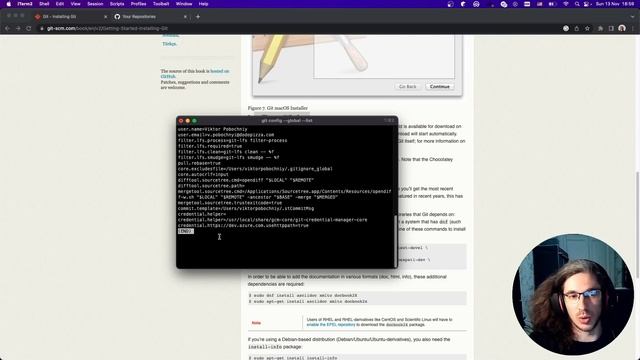Open the View menu
This screenshot has width=640, height=360.
tap(76, 4)
